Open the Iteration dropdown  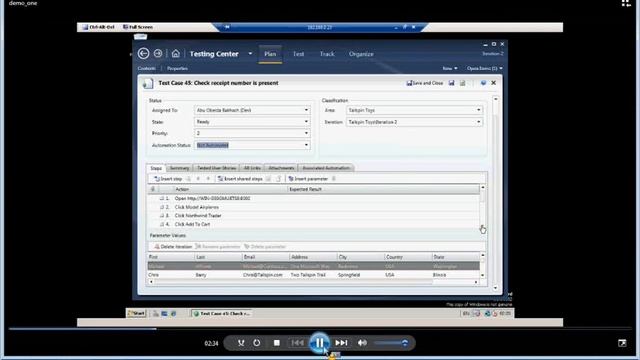478,122
